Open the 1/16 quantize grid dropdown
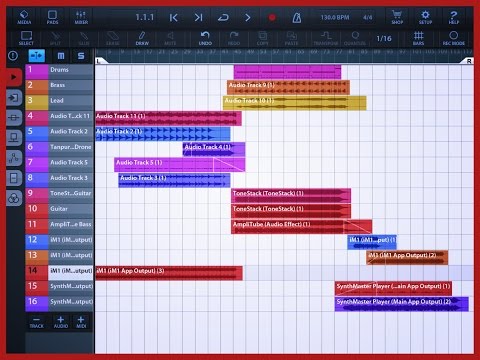Image resolution: width=480 pixels, height=360 pixels. [x=384, y=39]
